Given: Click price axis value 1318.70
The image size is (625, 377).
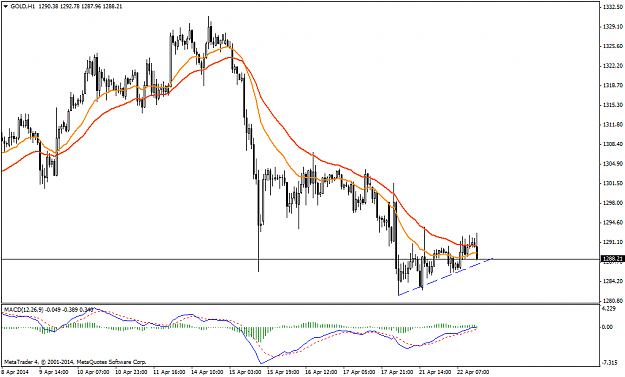Looking at the screenshot, I should pyautogui.click(x=613, y=85).
